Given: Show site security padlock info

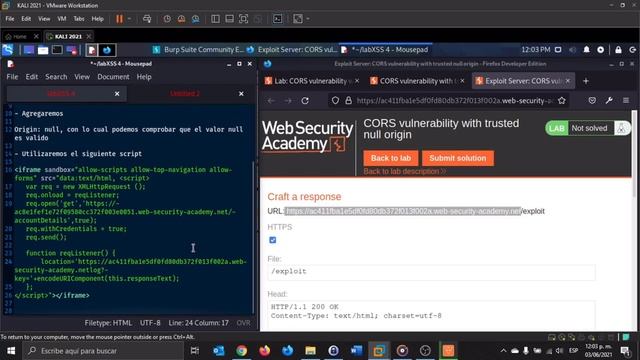Looking at the screenshot, I should click(x=348, y=100).
